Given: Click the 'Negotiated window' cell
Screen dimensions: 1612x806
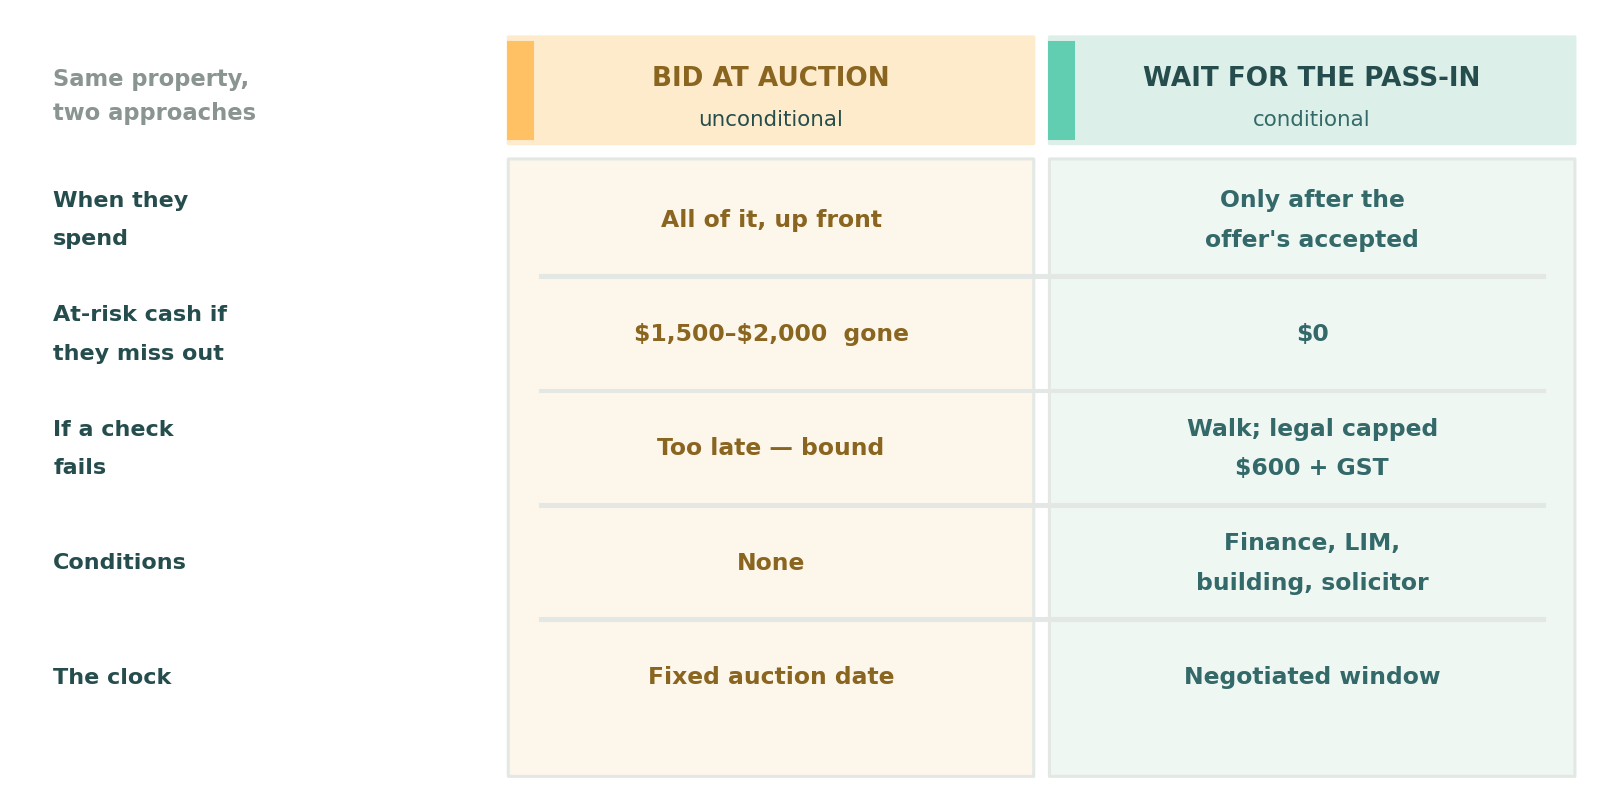Looking at the screenshot, I should pyautogui.click(x=1312, y=677).
